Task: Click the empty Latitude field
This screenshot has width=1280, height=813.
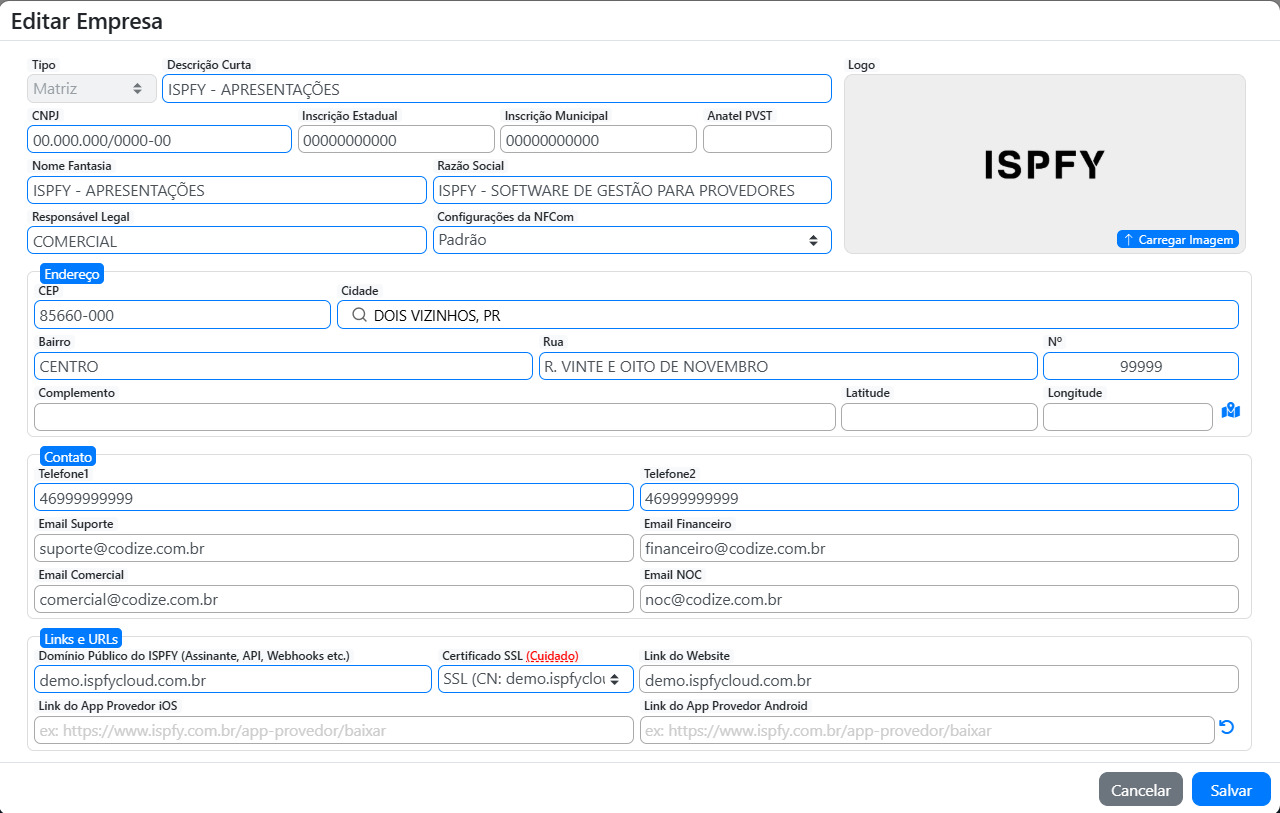Action: [x=938, y=416]
